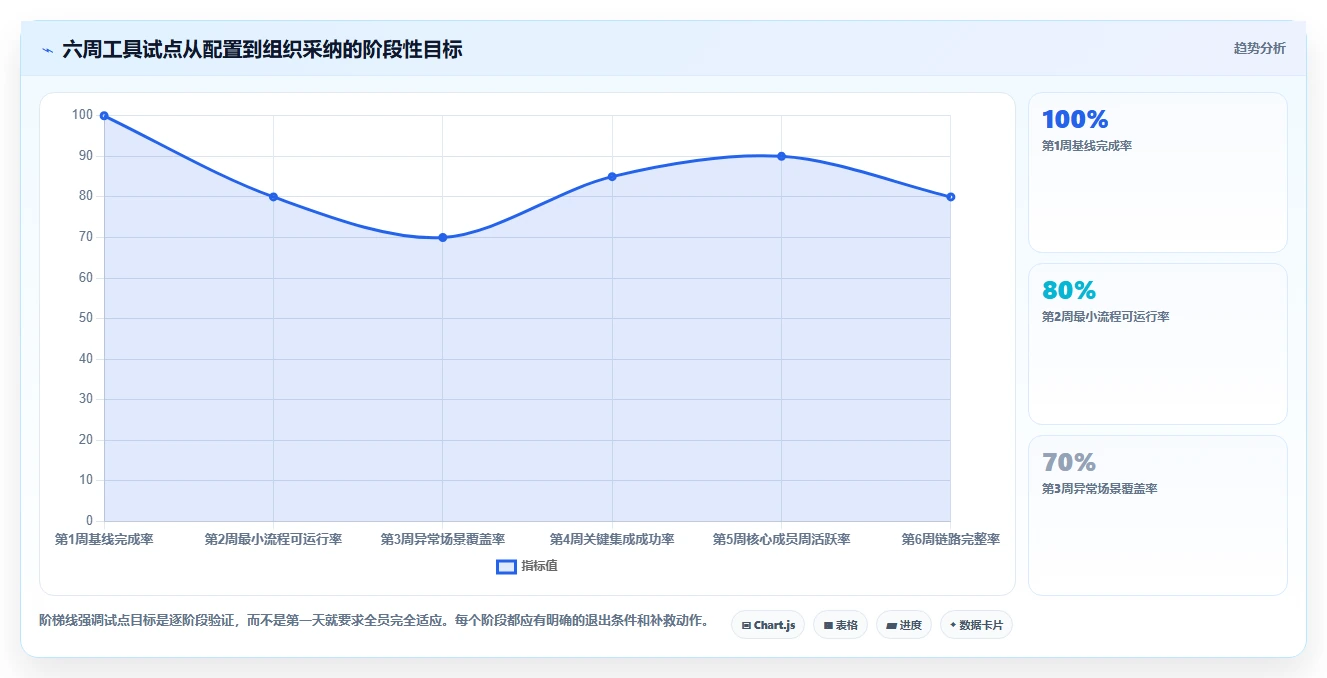This screenshot has height=678, width=1327.
Task: Click the 第2周最小流程可运行率 data point at 80
Action: pyautogui.click(x=273, y=197)
